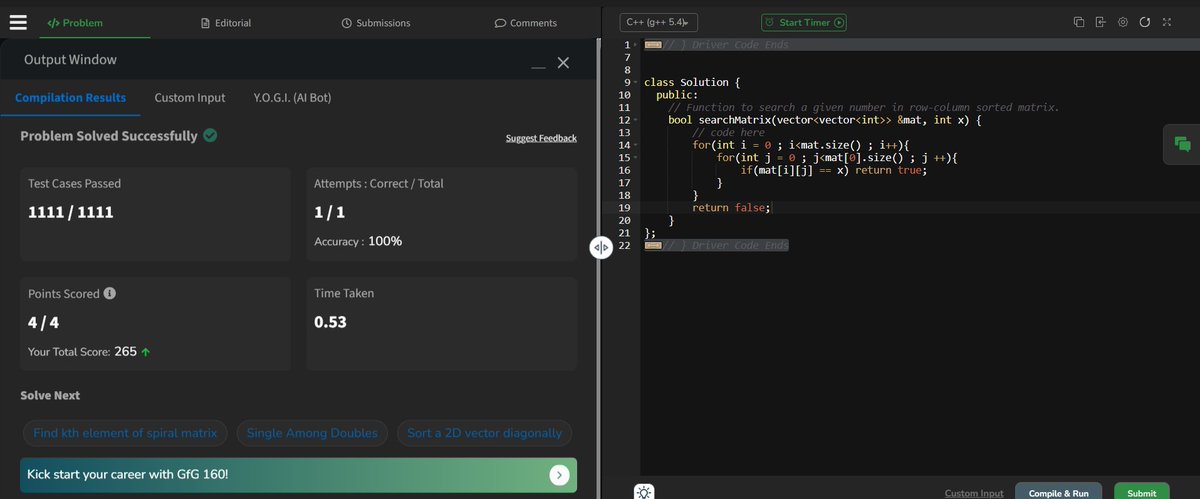This screenshot has width=1200, height=499.
Task: Click the bool searchMatrix function signature line
Action: tap(825, 120)
